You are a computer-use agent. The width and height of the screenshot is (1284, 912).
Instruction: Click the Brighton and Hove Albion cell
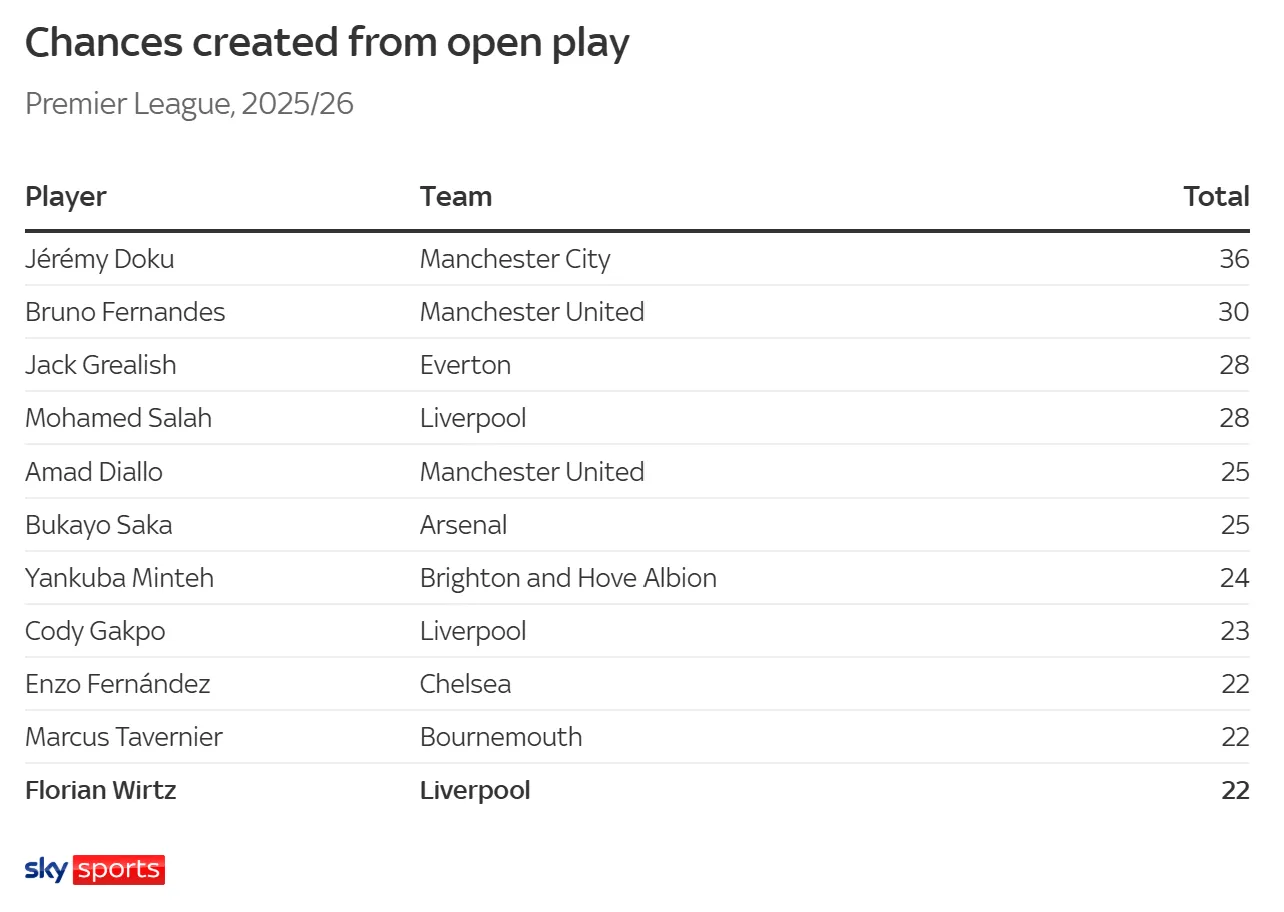(567, 578)
